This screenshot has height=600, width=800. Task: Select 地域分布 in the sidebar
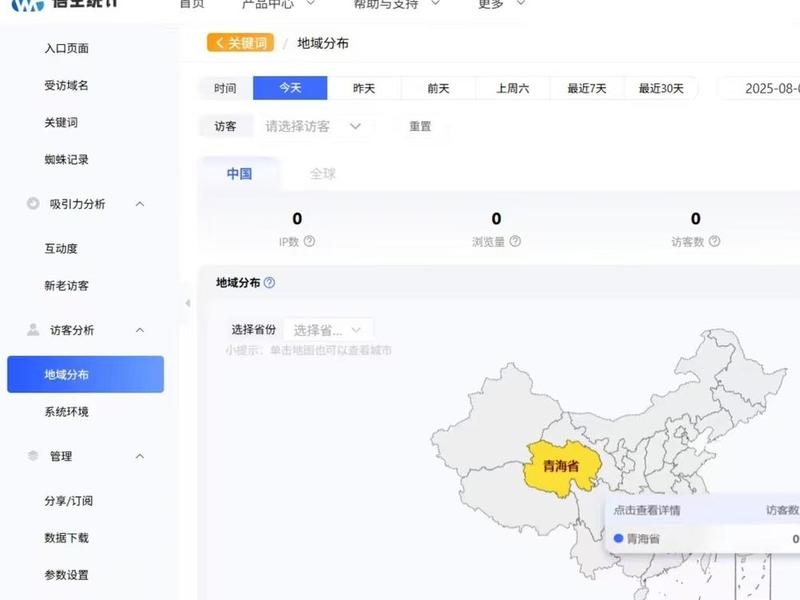click(85, 374)
